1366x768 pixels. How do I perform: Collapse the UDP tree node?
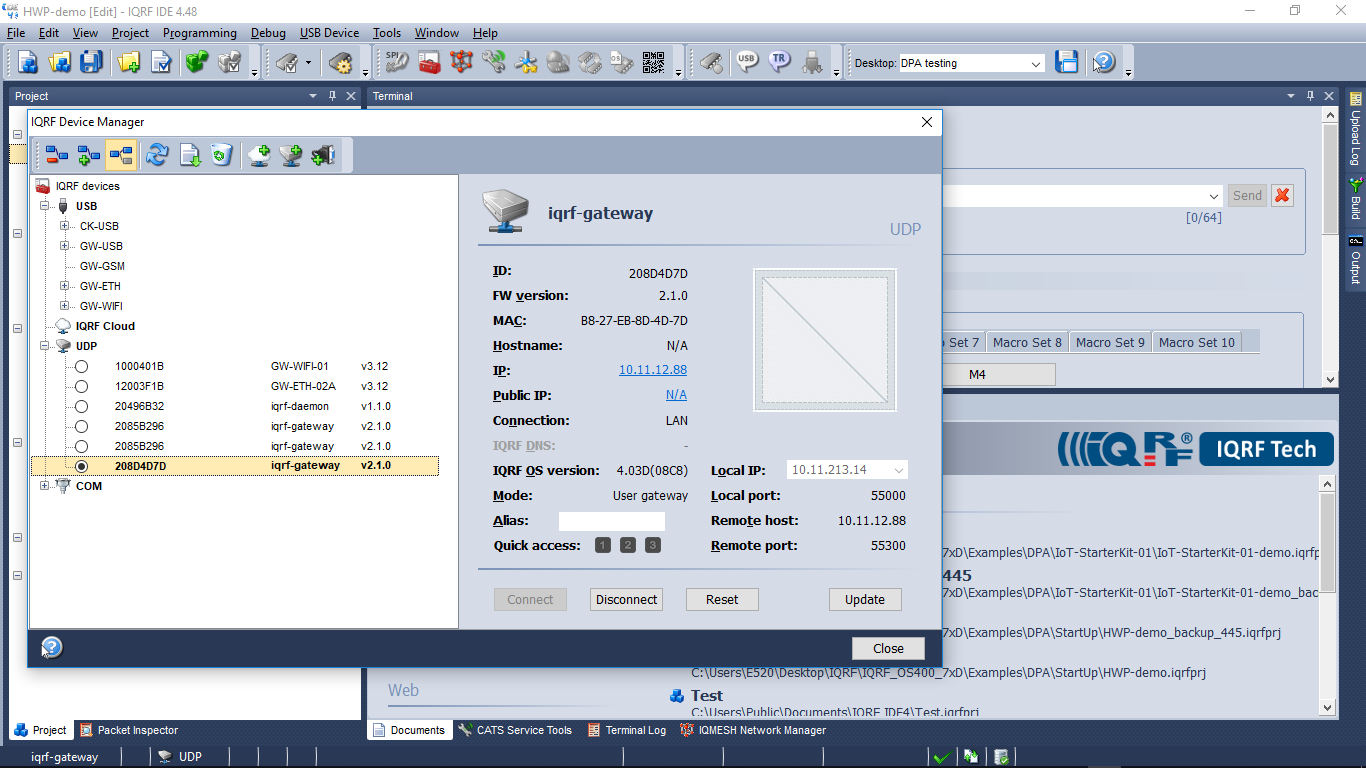click(x=44, y=346)
